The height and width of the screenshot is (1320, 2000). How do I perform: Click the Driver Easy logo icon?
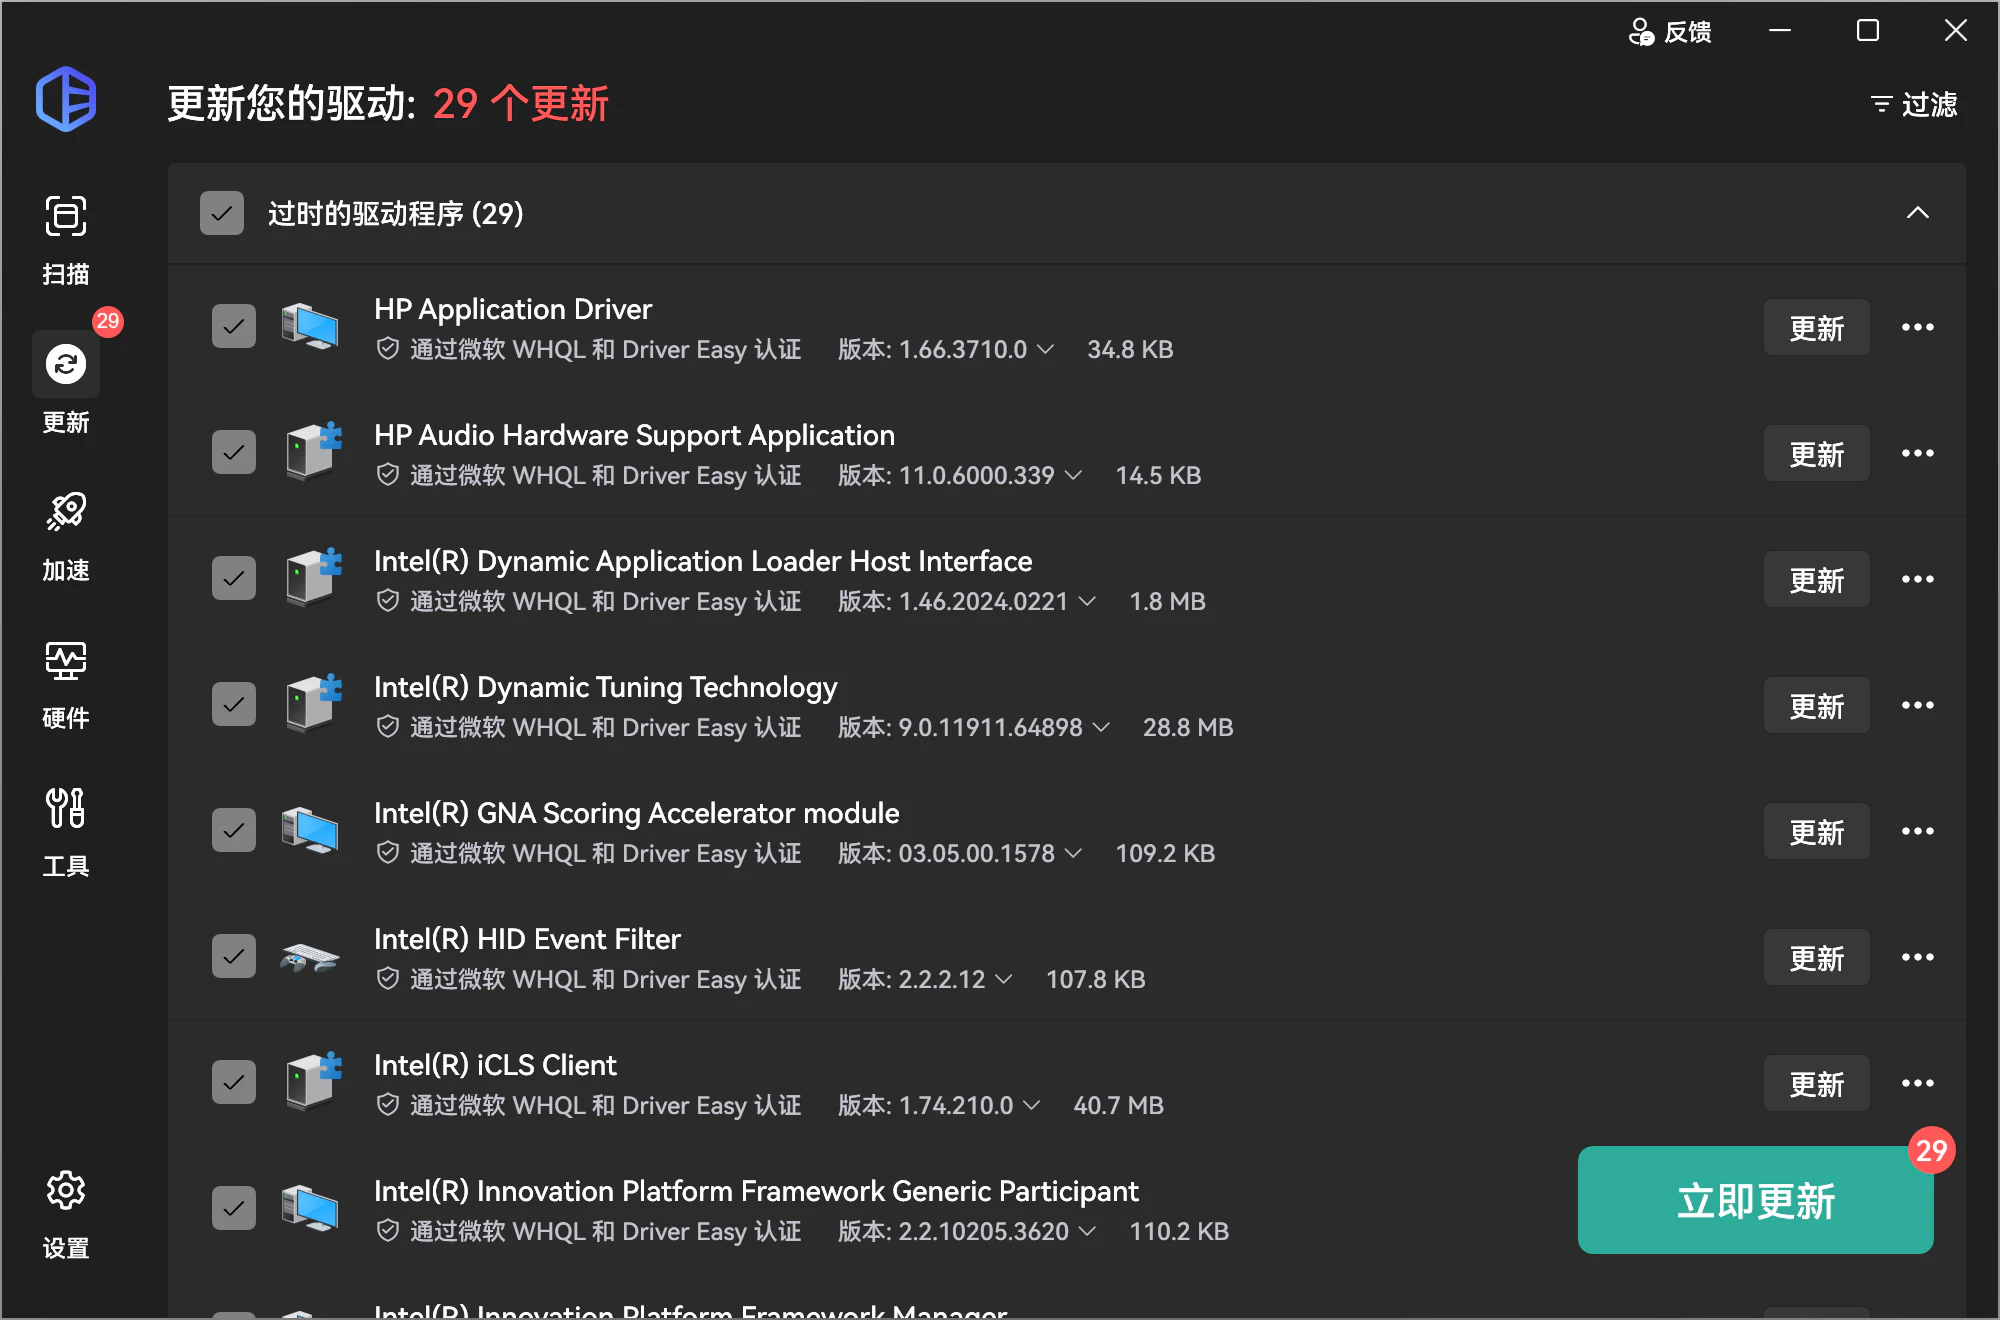pos(66,99)
